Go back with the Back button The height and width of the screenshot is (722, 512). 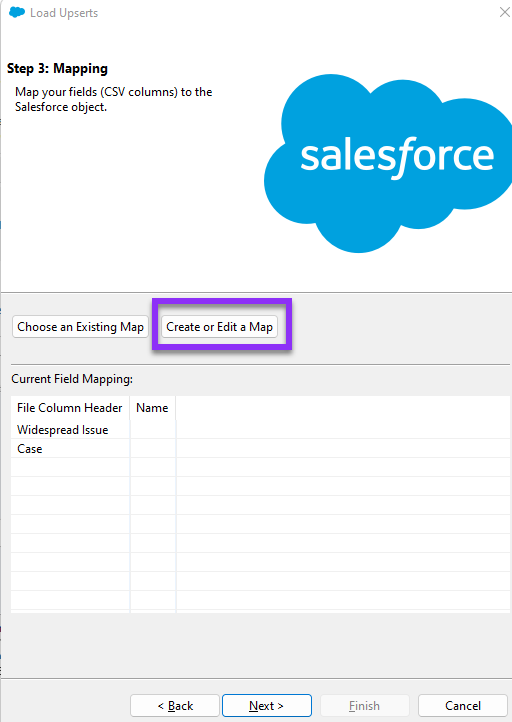175,705
